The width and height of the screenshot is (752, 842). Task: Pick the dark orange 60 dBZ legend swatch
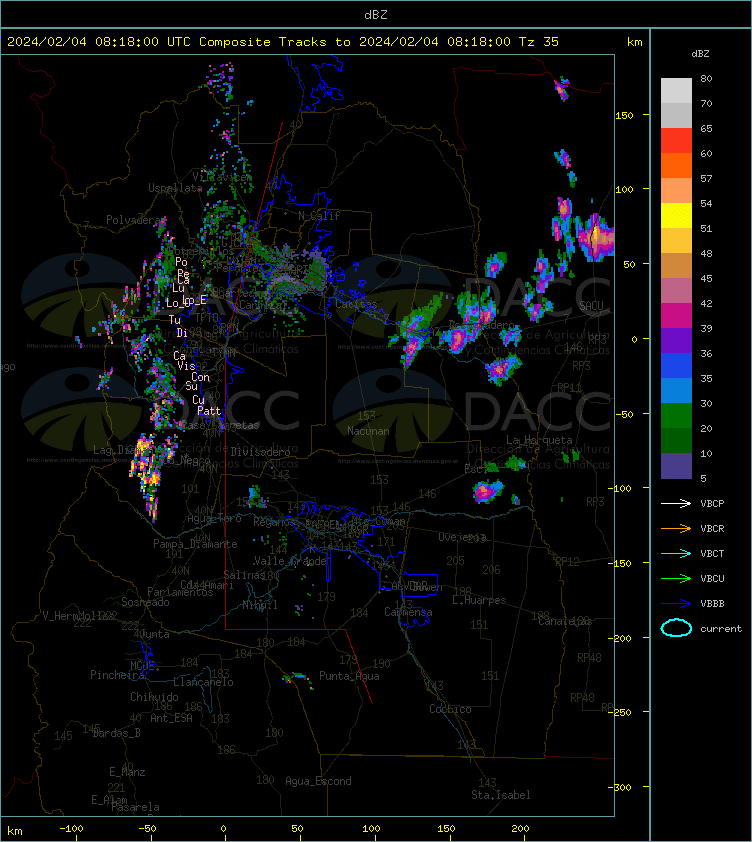pyautogui.click(x=676, y=165)
